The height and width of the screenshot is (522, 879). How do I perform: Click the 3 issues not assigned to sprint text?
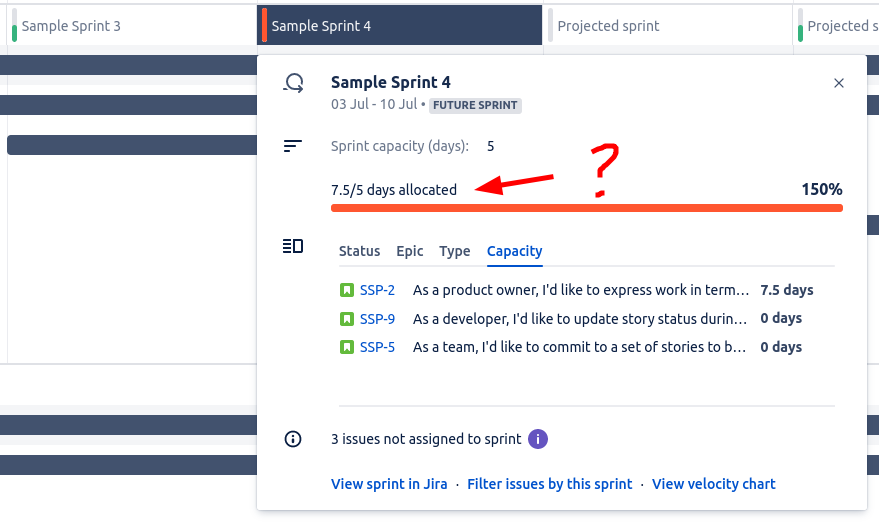click(426, 439)
